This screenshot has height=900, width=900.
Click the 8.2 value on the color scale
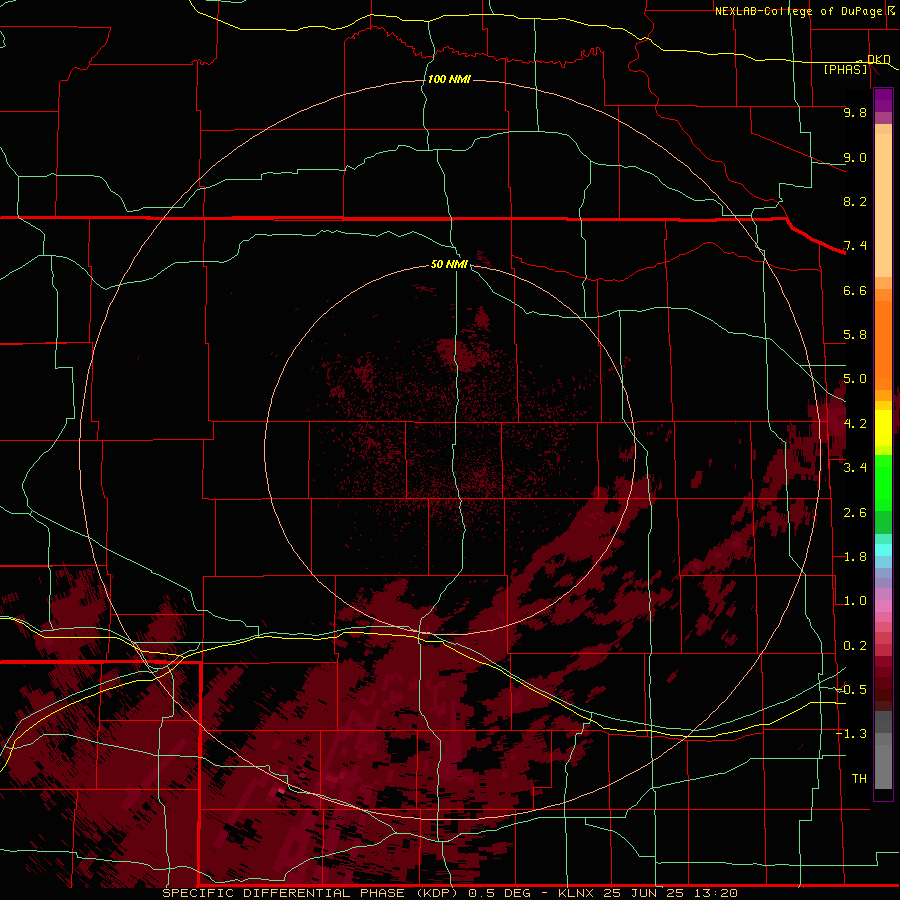pyautogui.click(x=855, y=201)
